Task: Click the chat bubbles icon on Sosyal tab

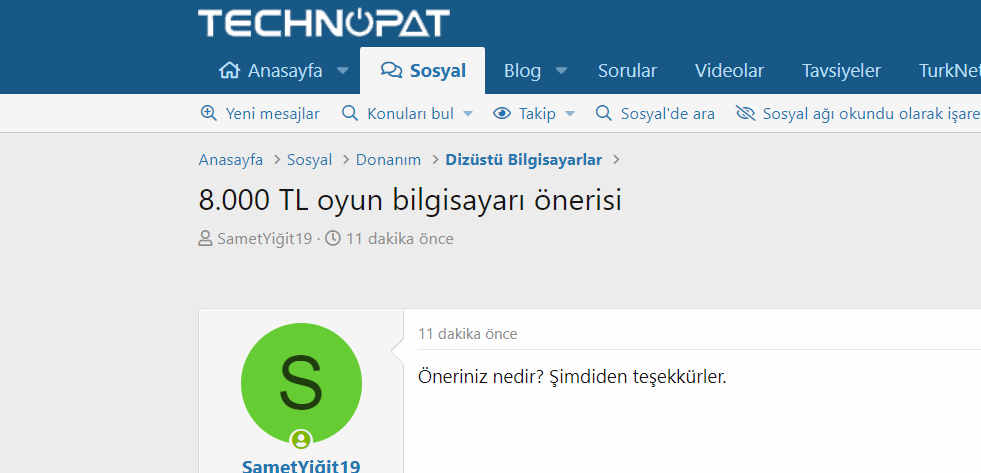Action: pyautogui.click(x=391, y=71)
